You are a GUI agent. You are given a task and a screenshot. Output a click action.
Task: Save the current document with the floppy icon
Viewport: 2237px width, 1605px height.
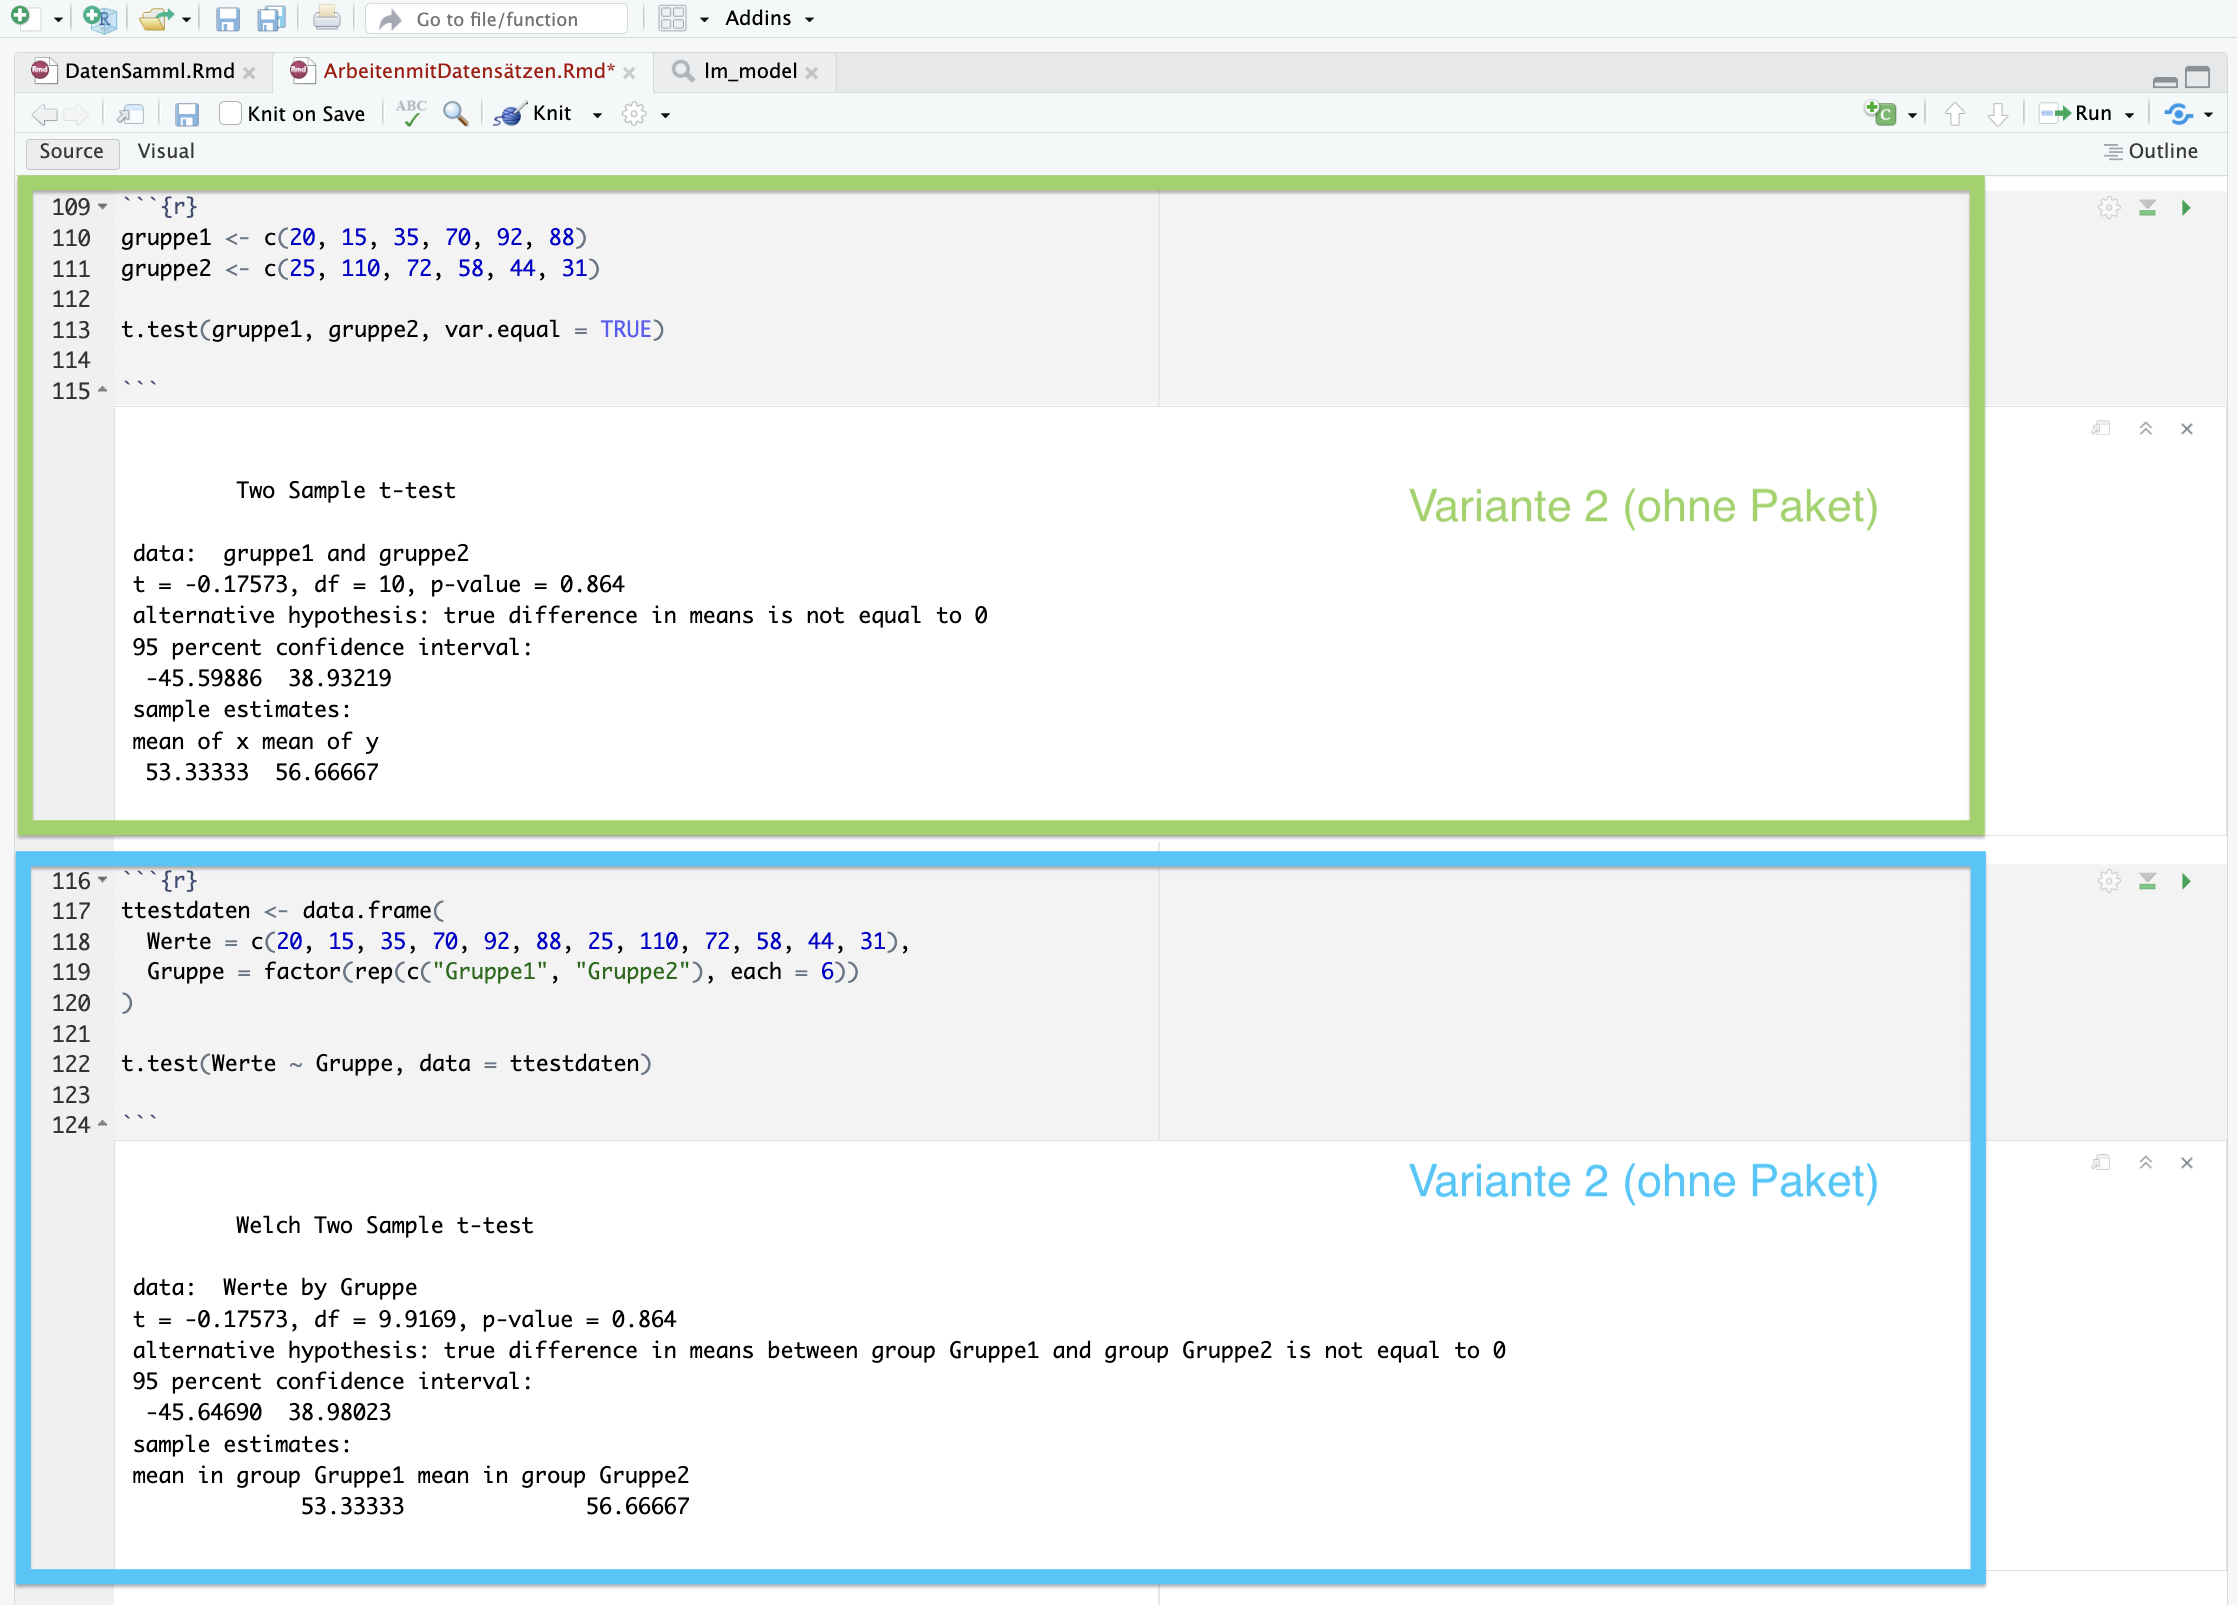[x=186, y=114]
